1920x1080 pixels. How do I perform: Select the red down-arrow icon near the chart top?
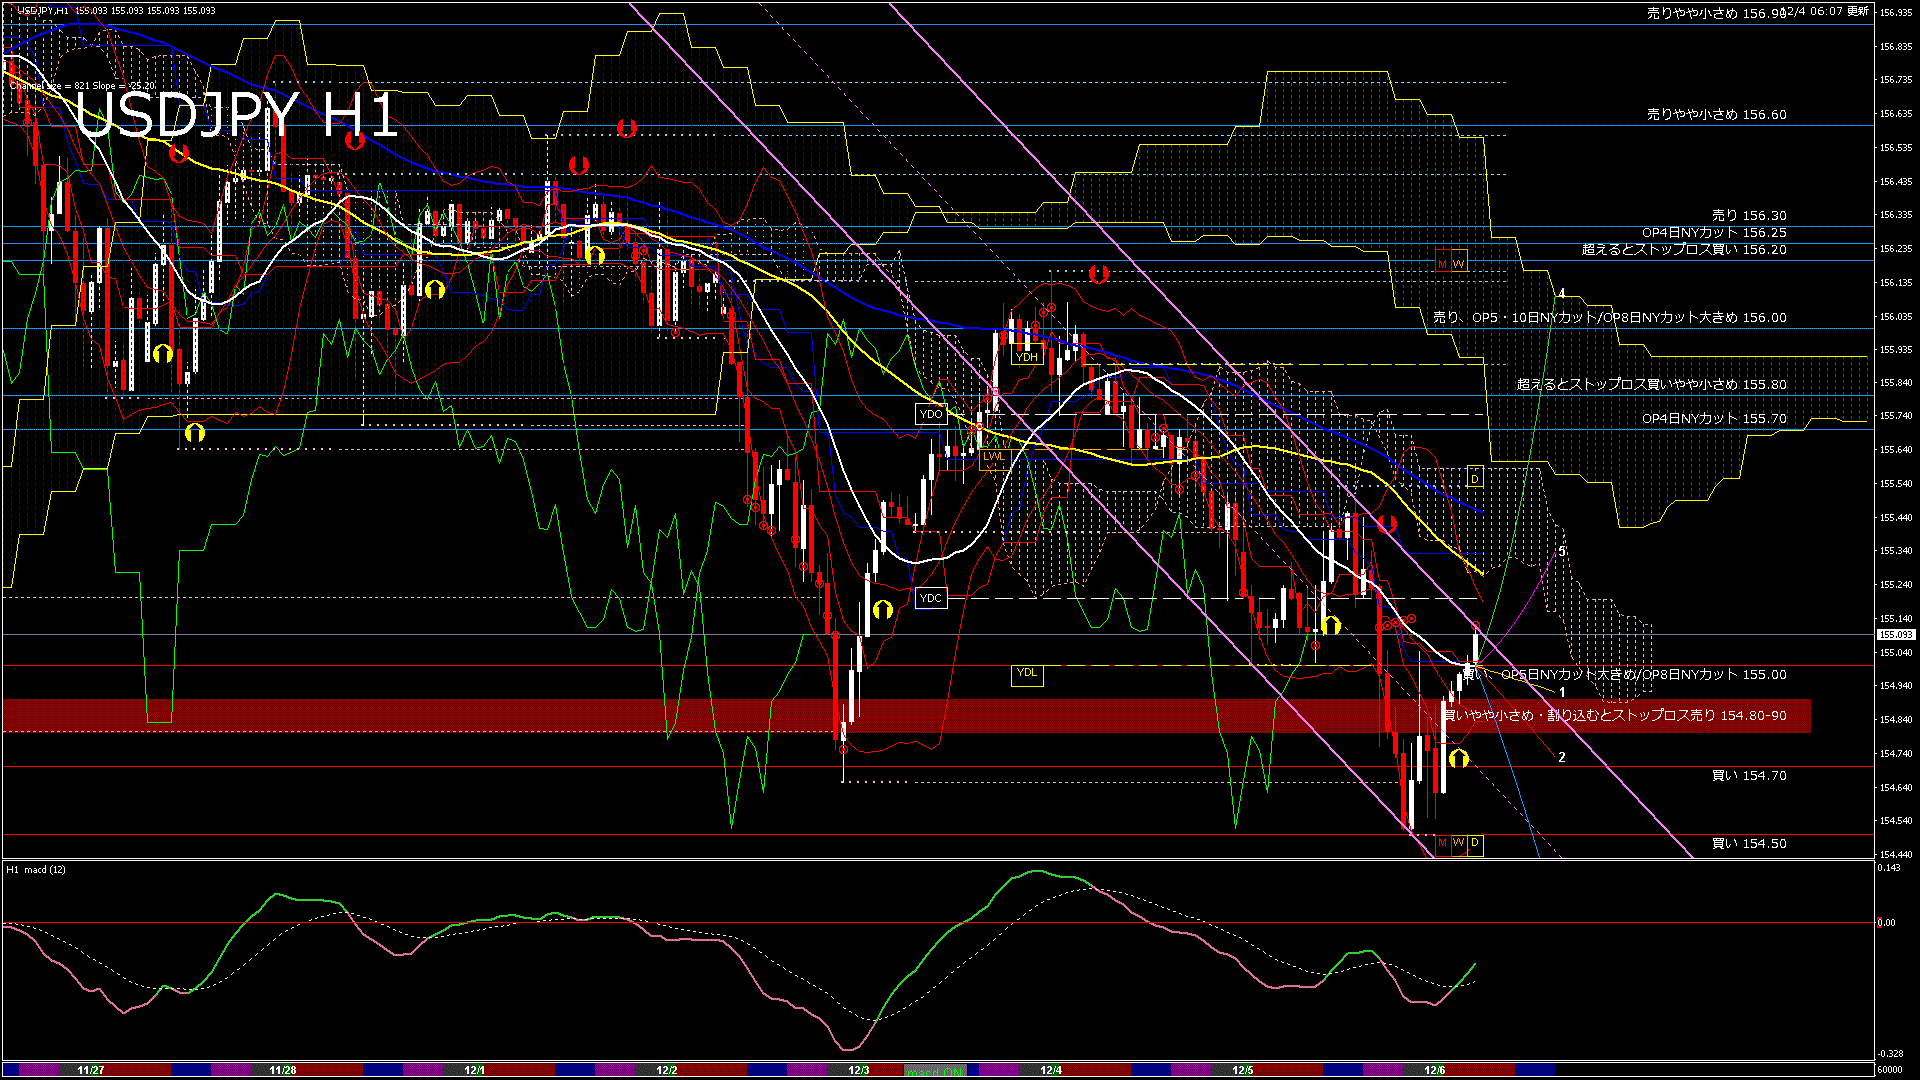[x=628, y=128]
